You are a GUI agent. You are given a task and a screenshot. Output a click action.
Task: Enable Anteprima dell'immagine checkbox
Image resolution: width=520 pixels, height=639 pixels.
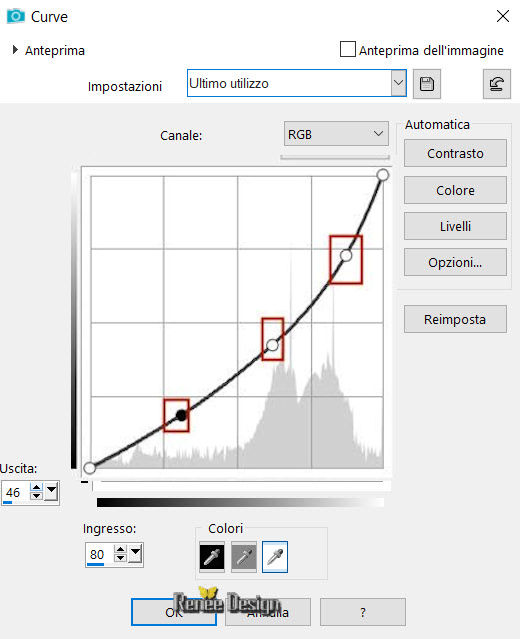(348, 49)
